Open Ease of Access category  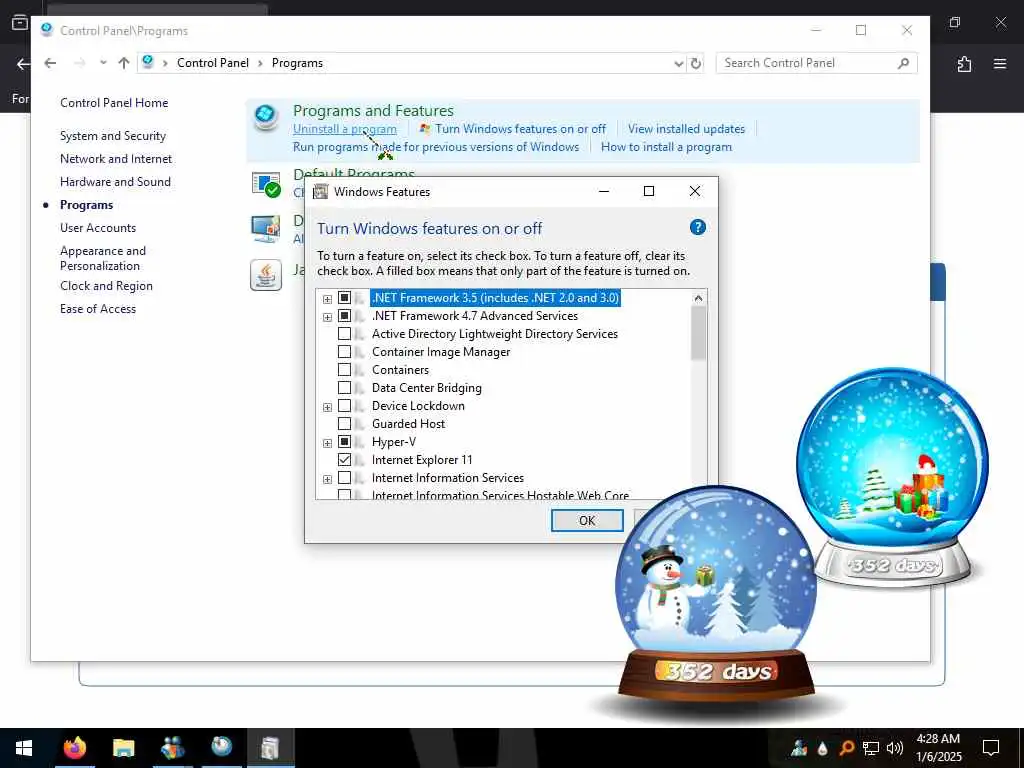98,309
